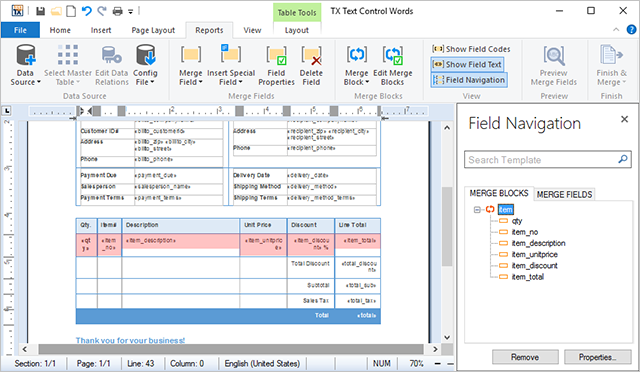The image size is (640, 372).
Task: Collapse the item merge block tree node
Action: pyautogui.click(x=477, y=210)
